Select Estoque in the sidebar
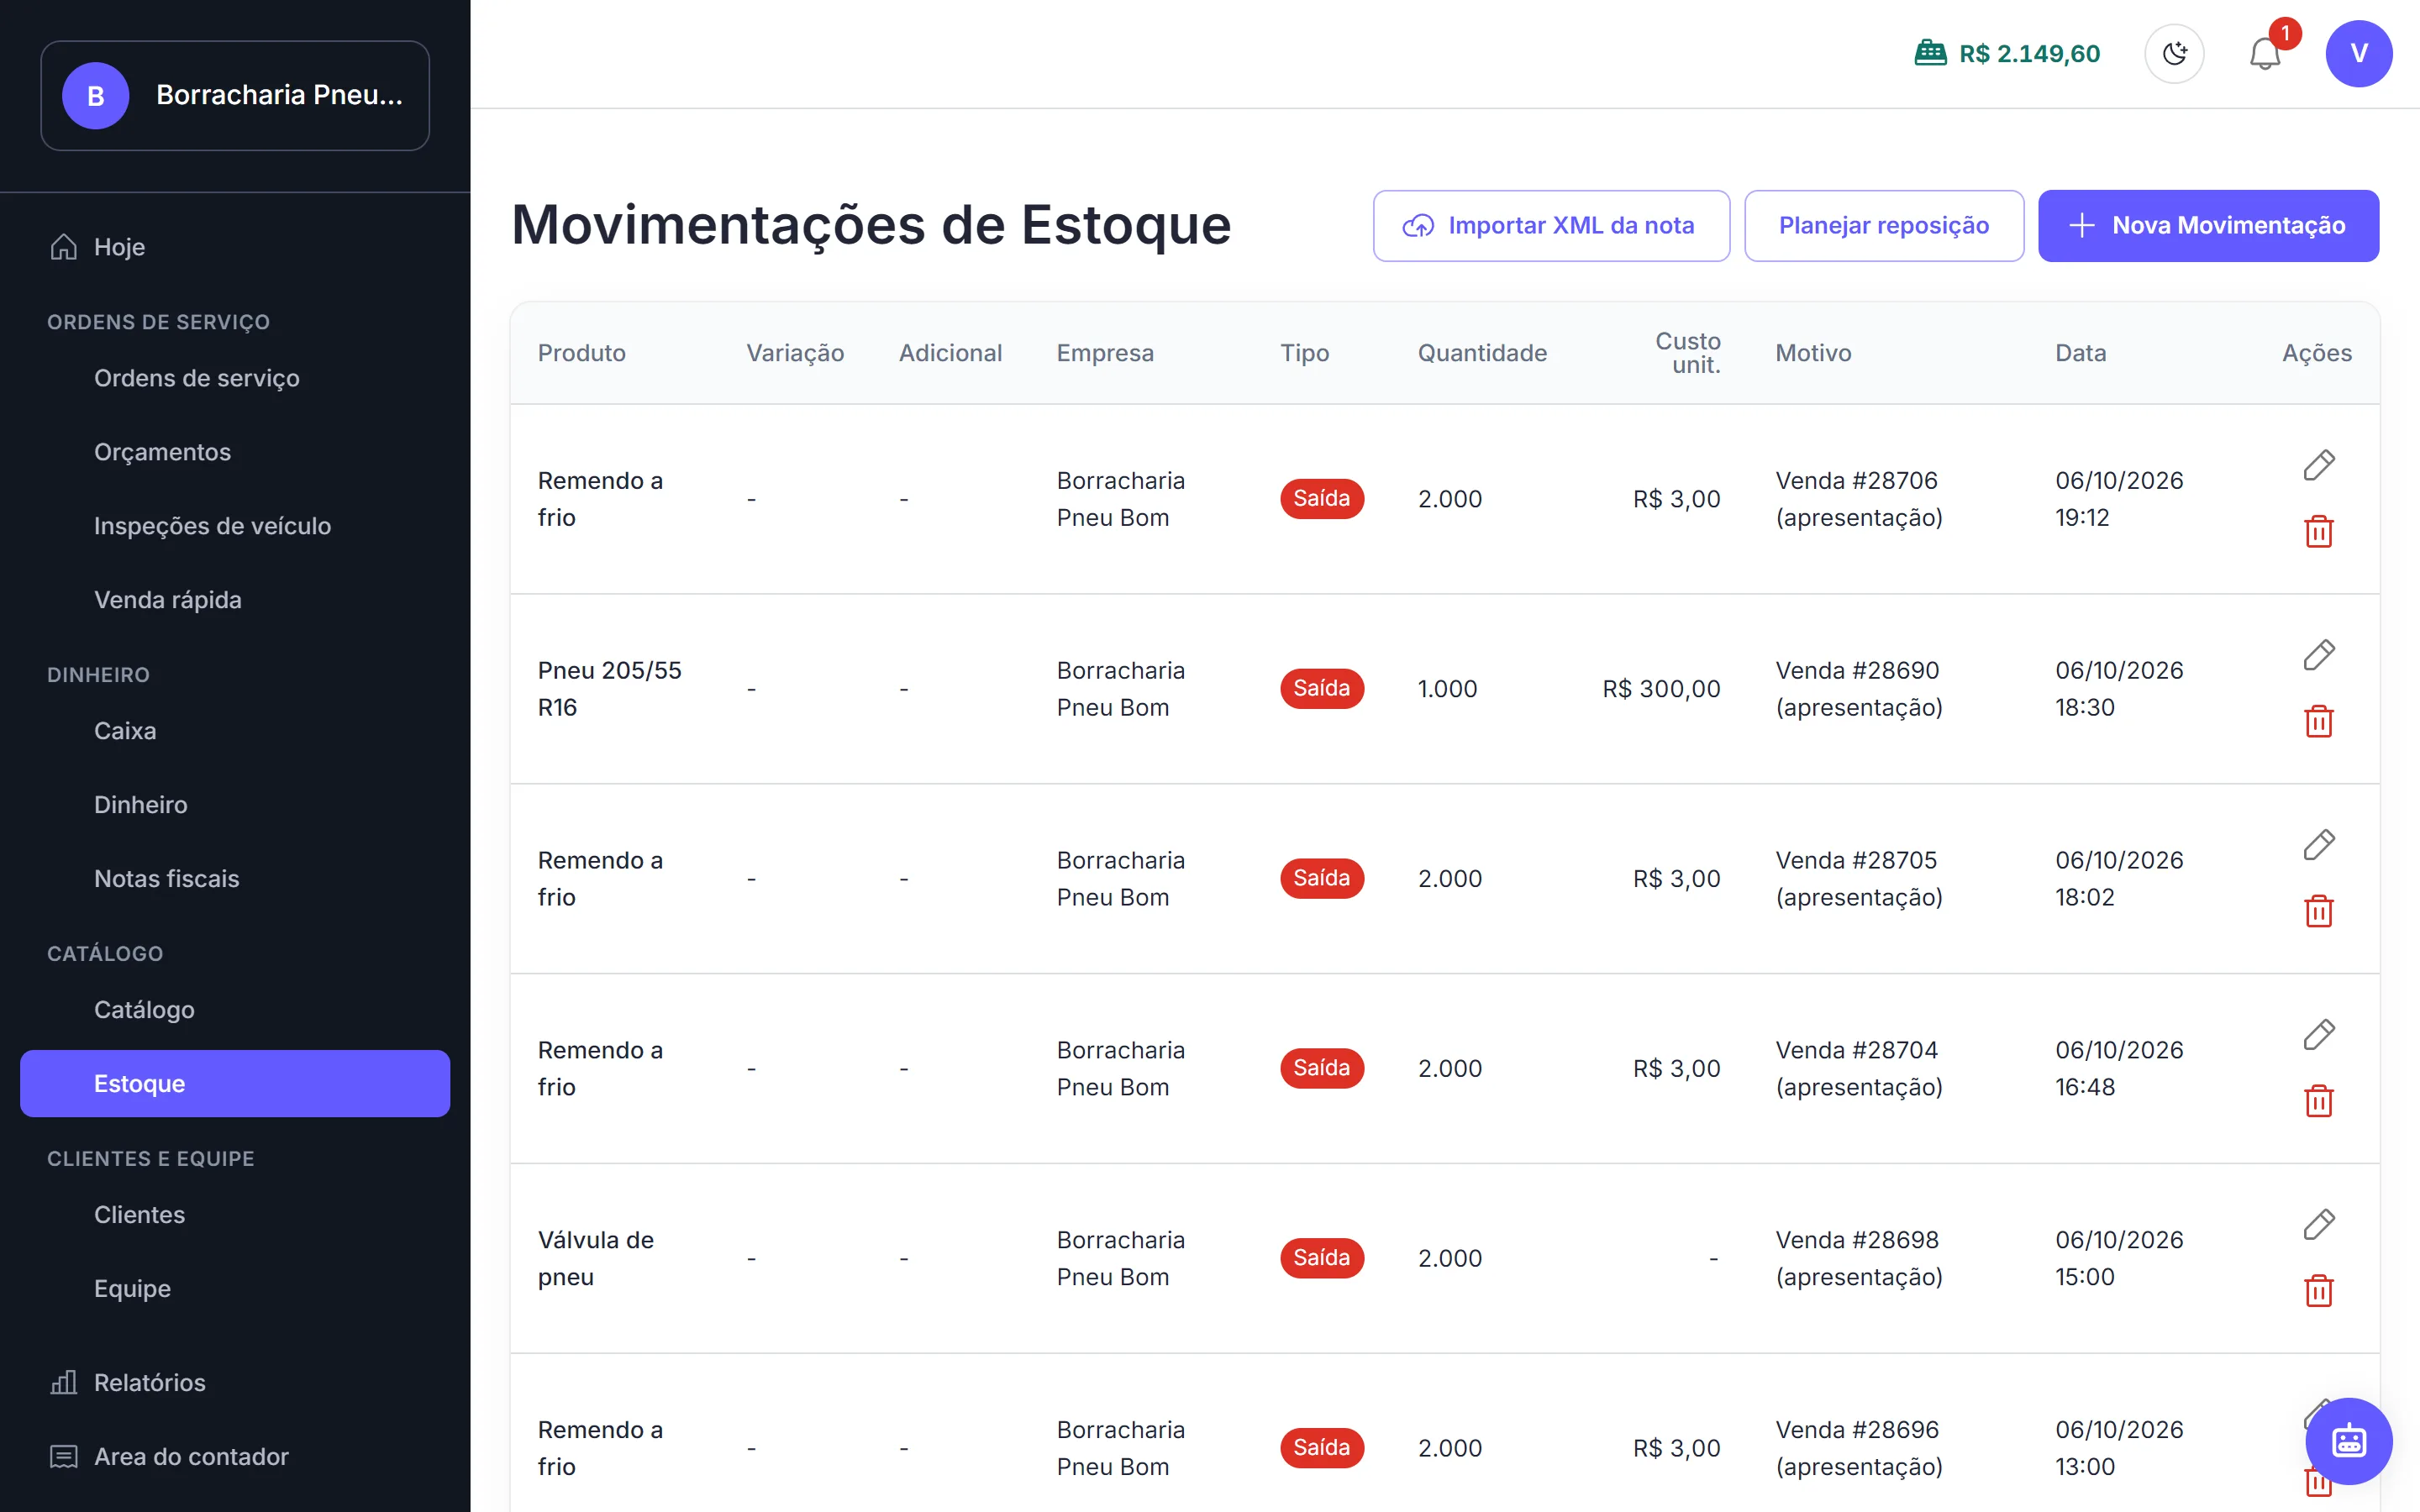Screen dimensions: 2420x1512 (235, 1084)
